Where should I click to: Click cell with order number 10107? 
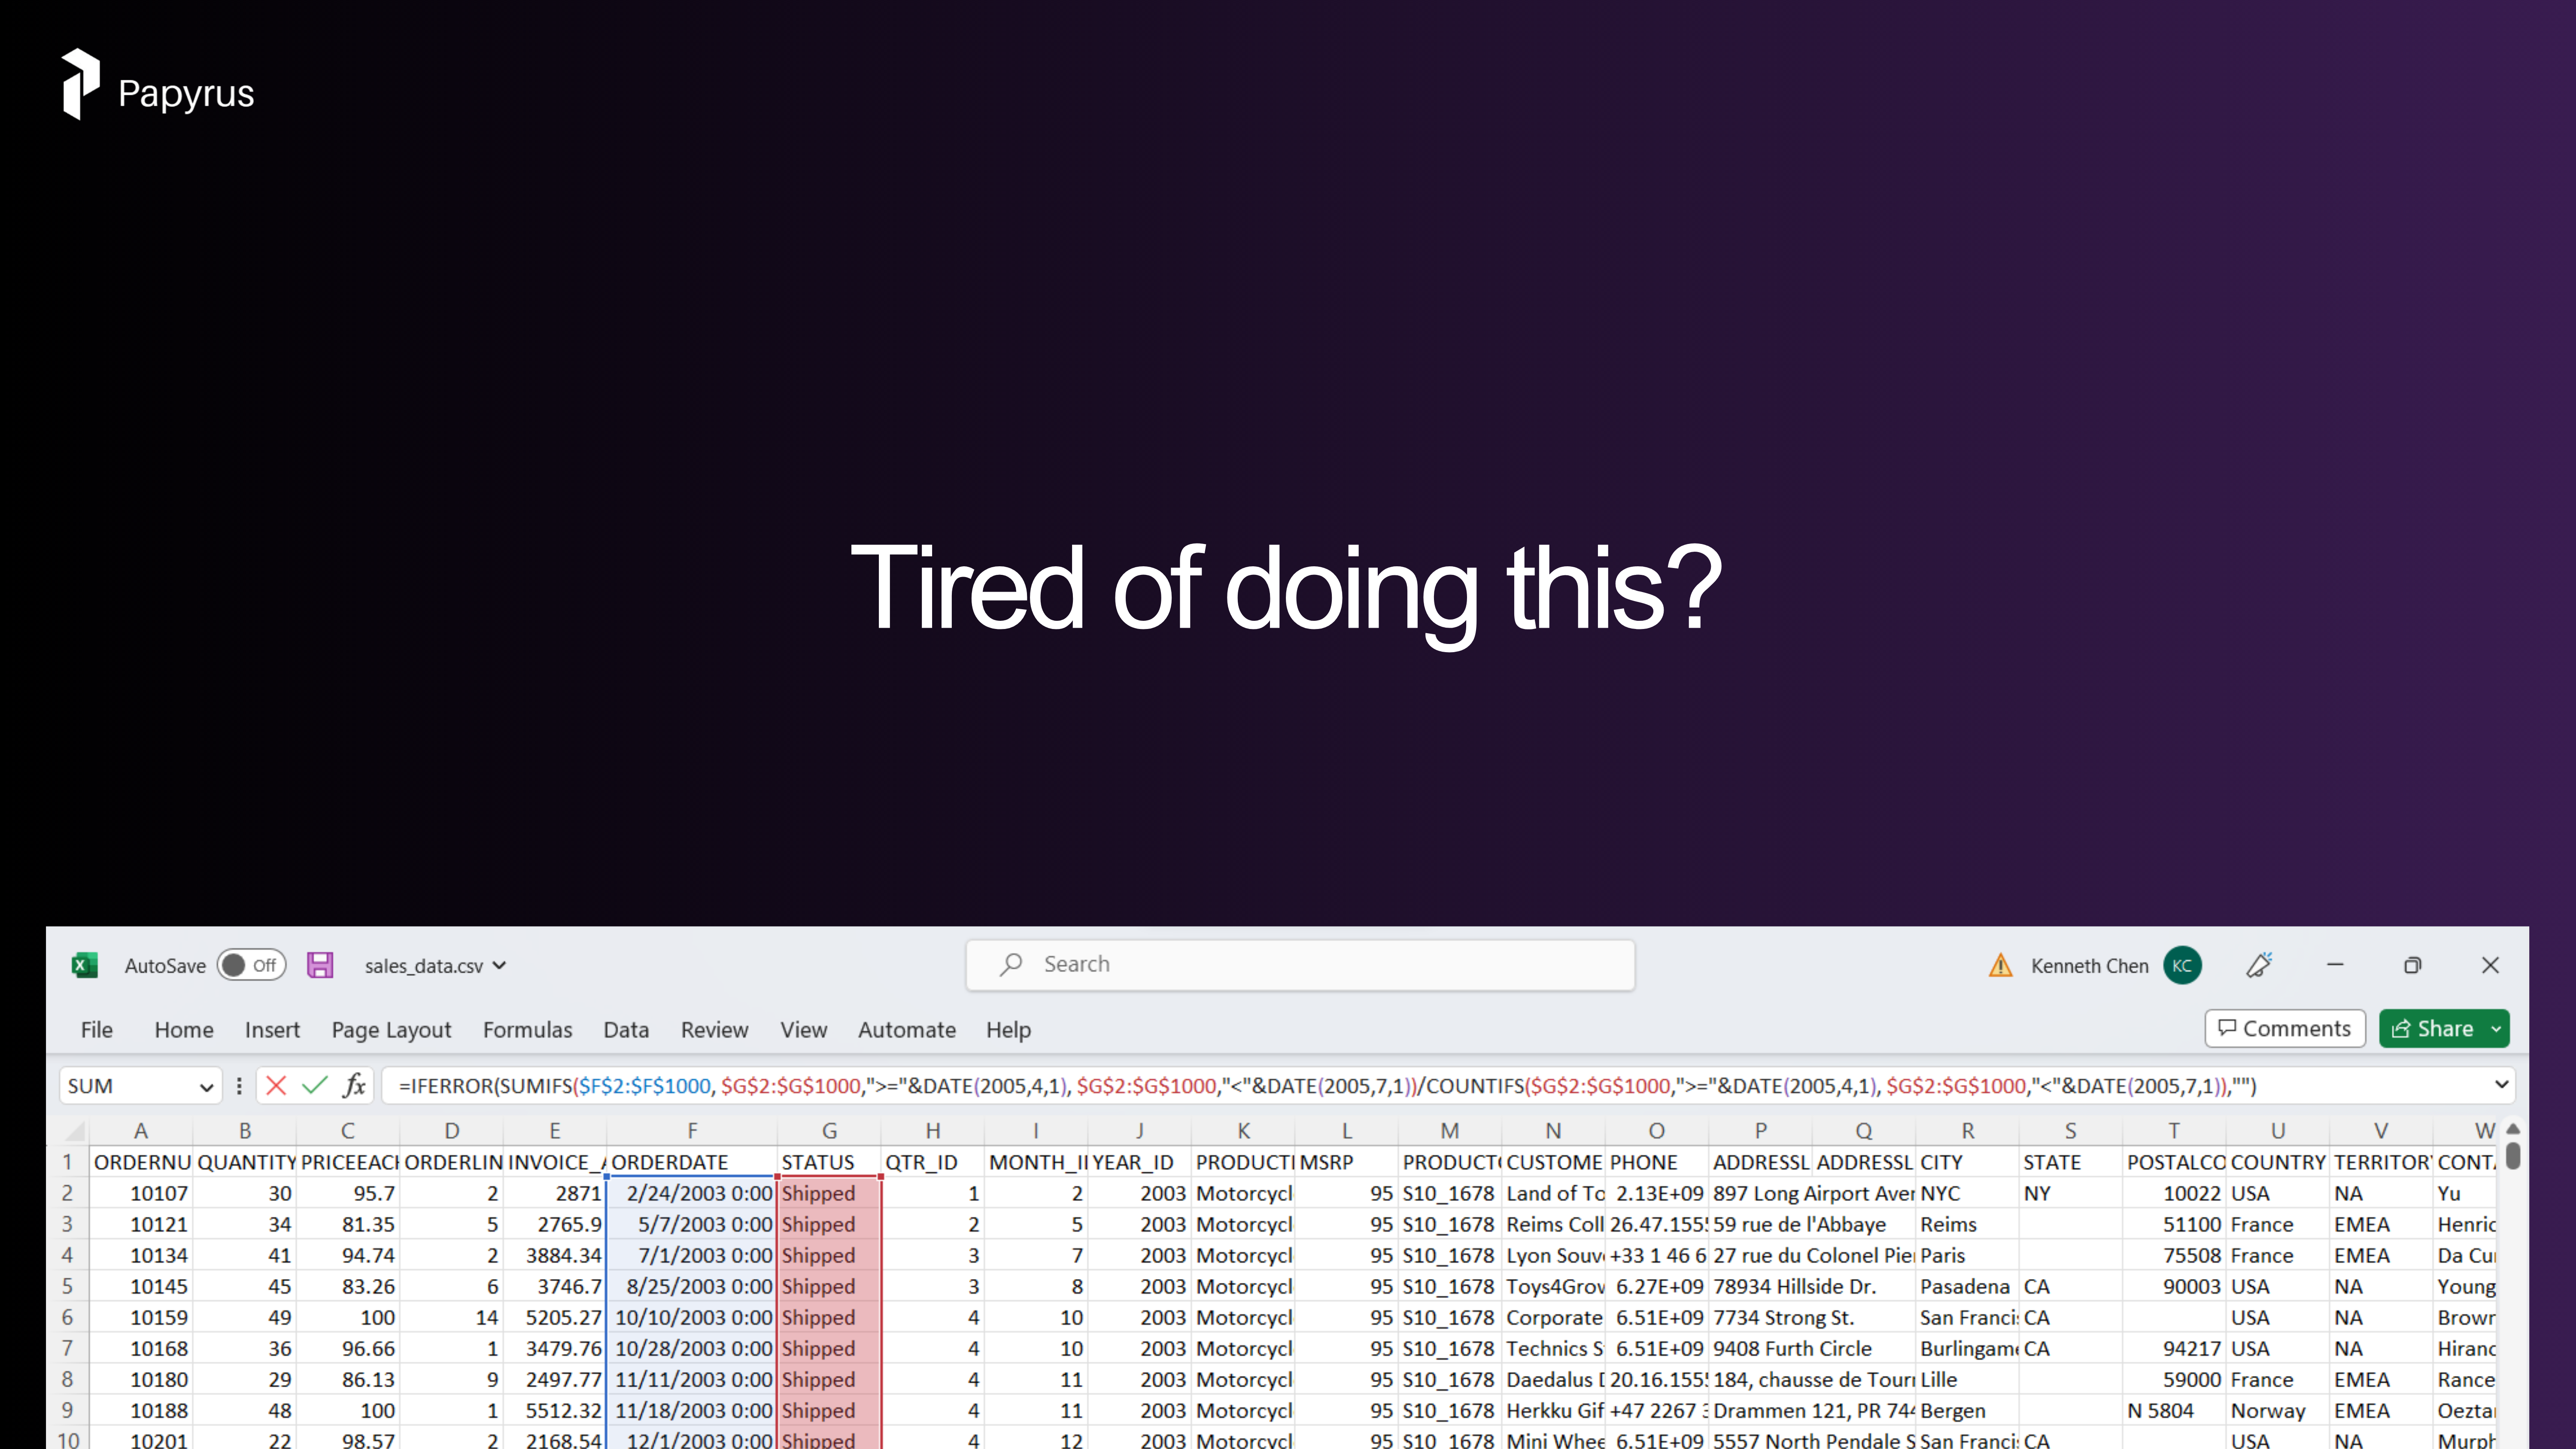[x=141, y=1193]
